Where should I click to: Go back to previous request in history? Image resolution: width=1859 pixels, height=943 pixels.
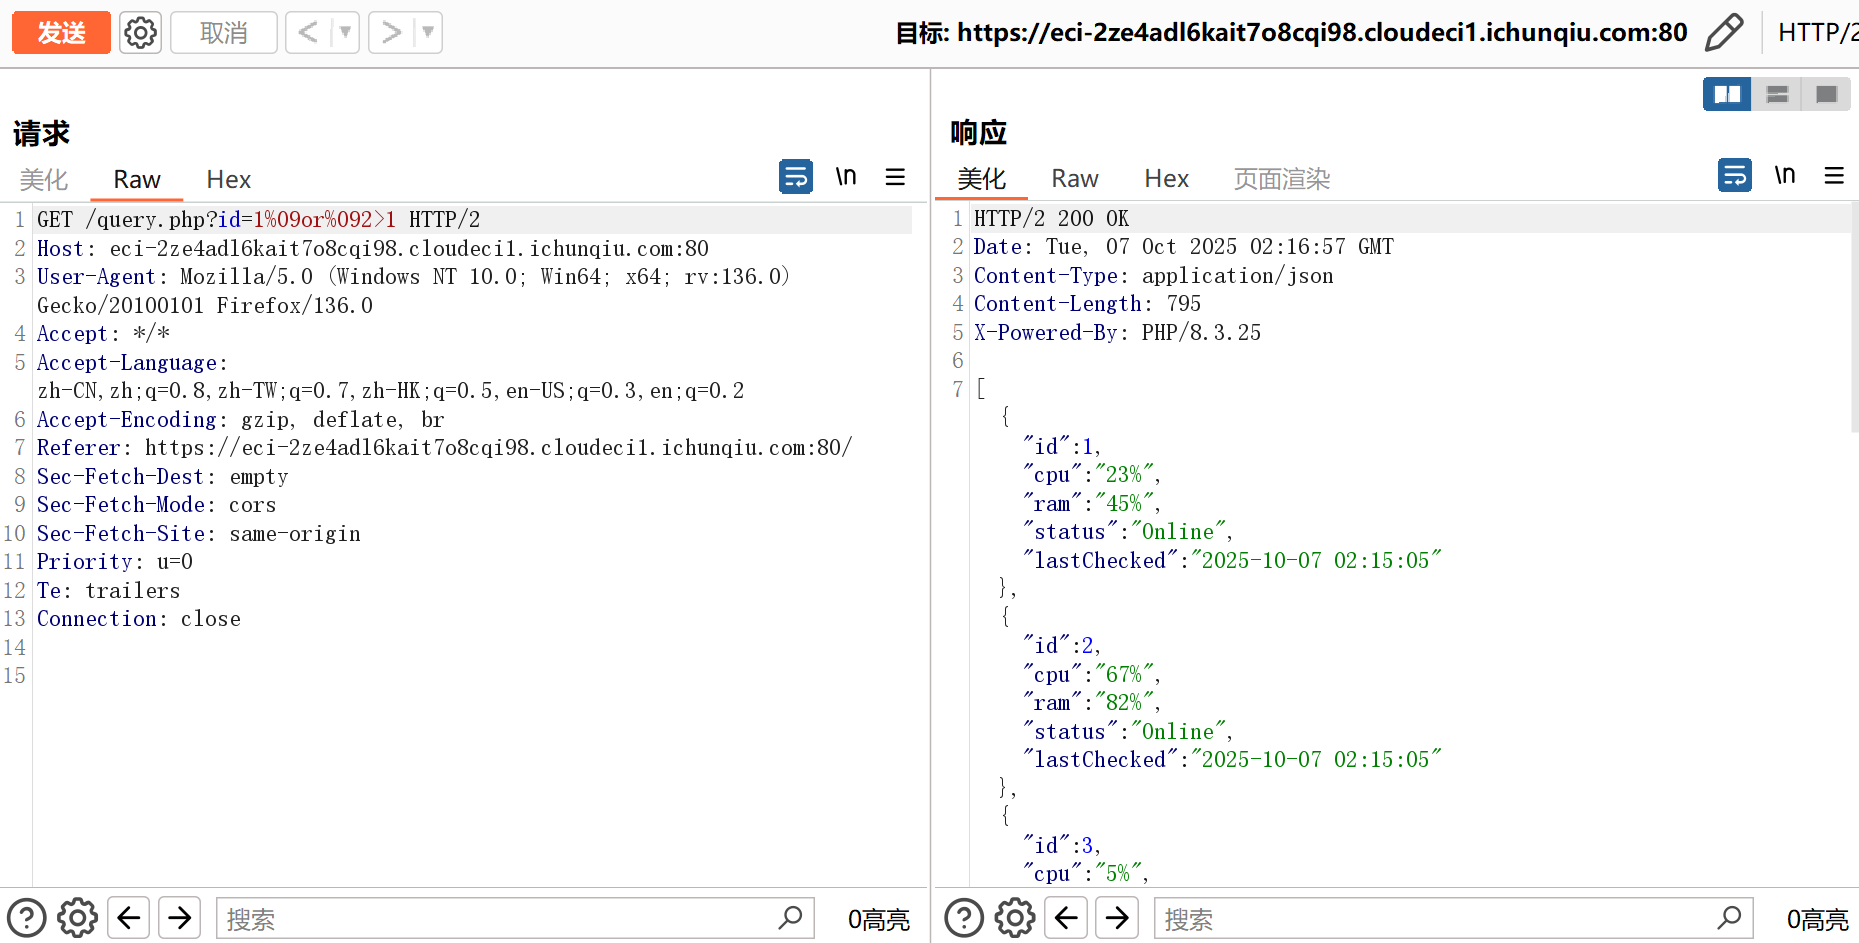(x=308, y=33)
